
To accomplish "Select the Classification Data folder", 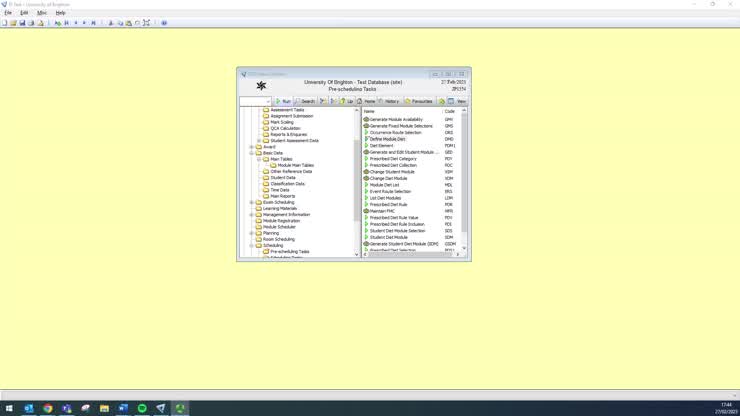I will pyautogui.click(x=287, y=184).
